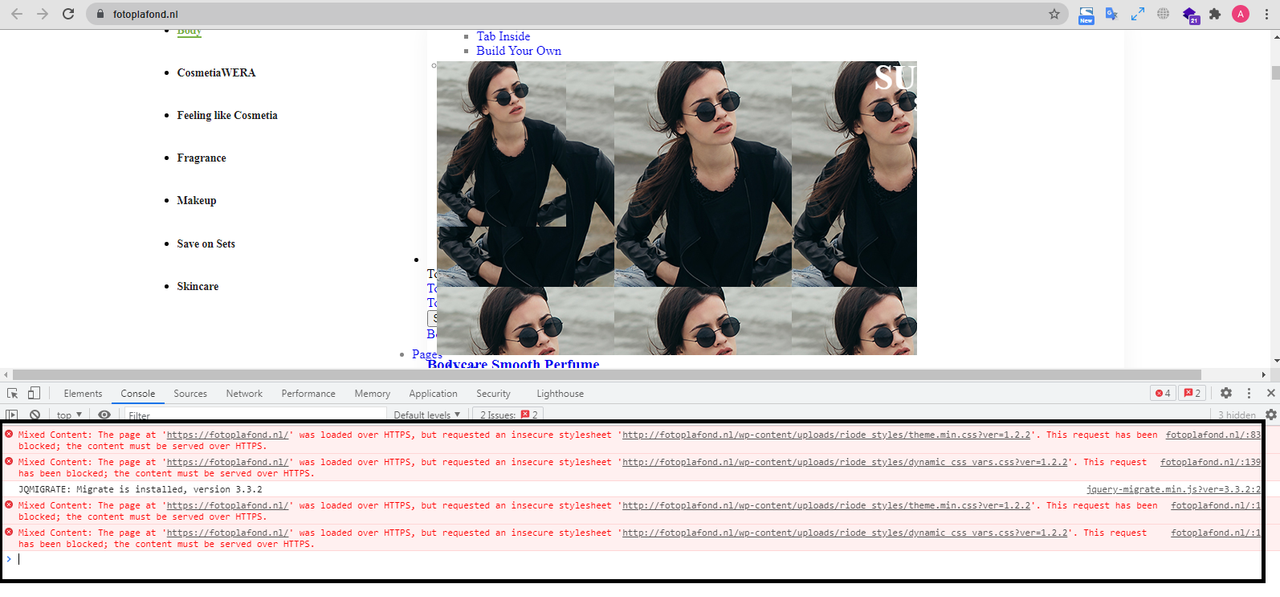Expand the Default levels dropdown
Image resolution: width=1280 pixels, height=597 pixels.
tap(427, 415)
